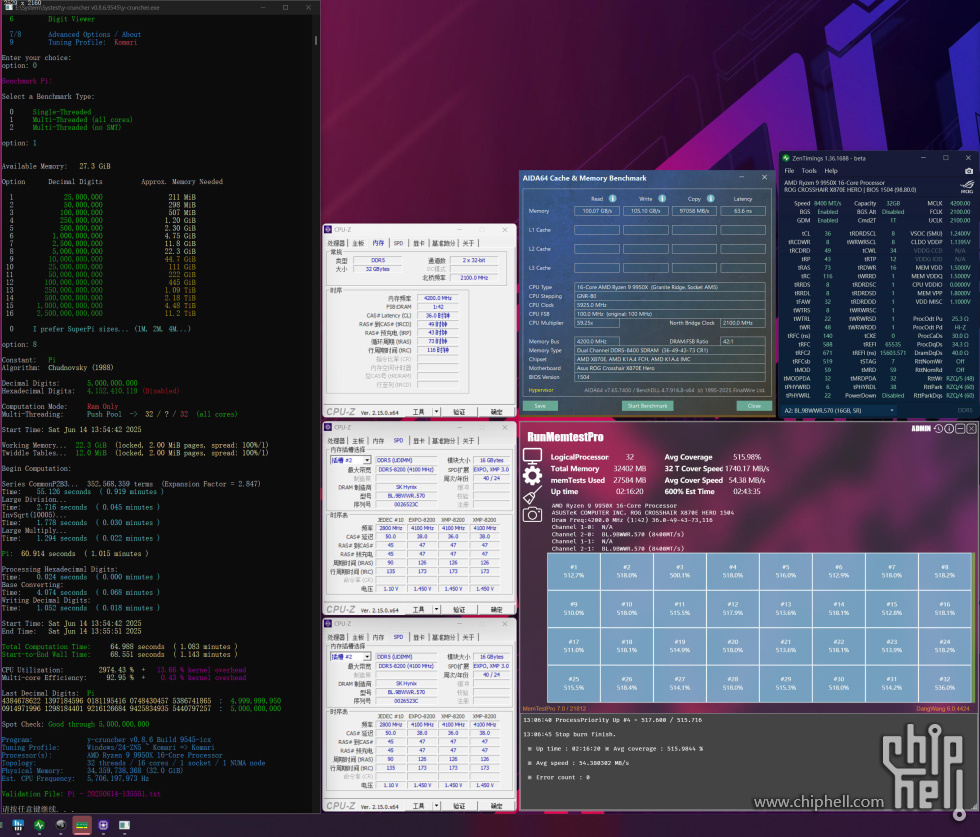Viewport: 980px width, 837px height.
Task: Click Save button in AIDA64 benchmark
Action: [540, 406]
